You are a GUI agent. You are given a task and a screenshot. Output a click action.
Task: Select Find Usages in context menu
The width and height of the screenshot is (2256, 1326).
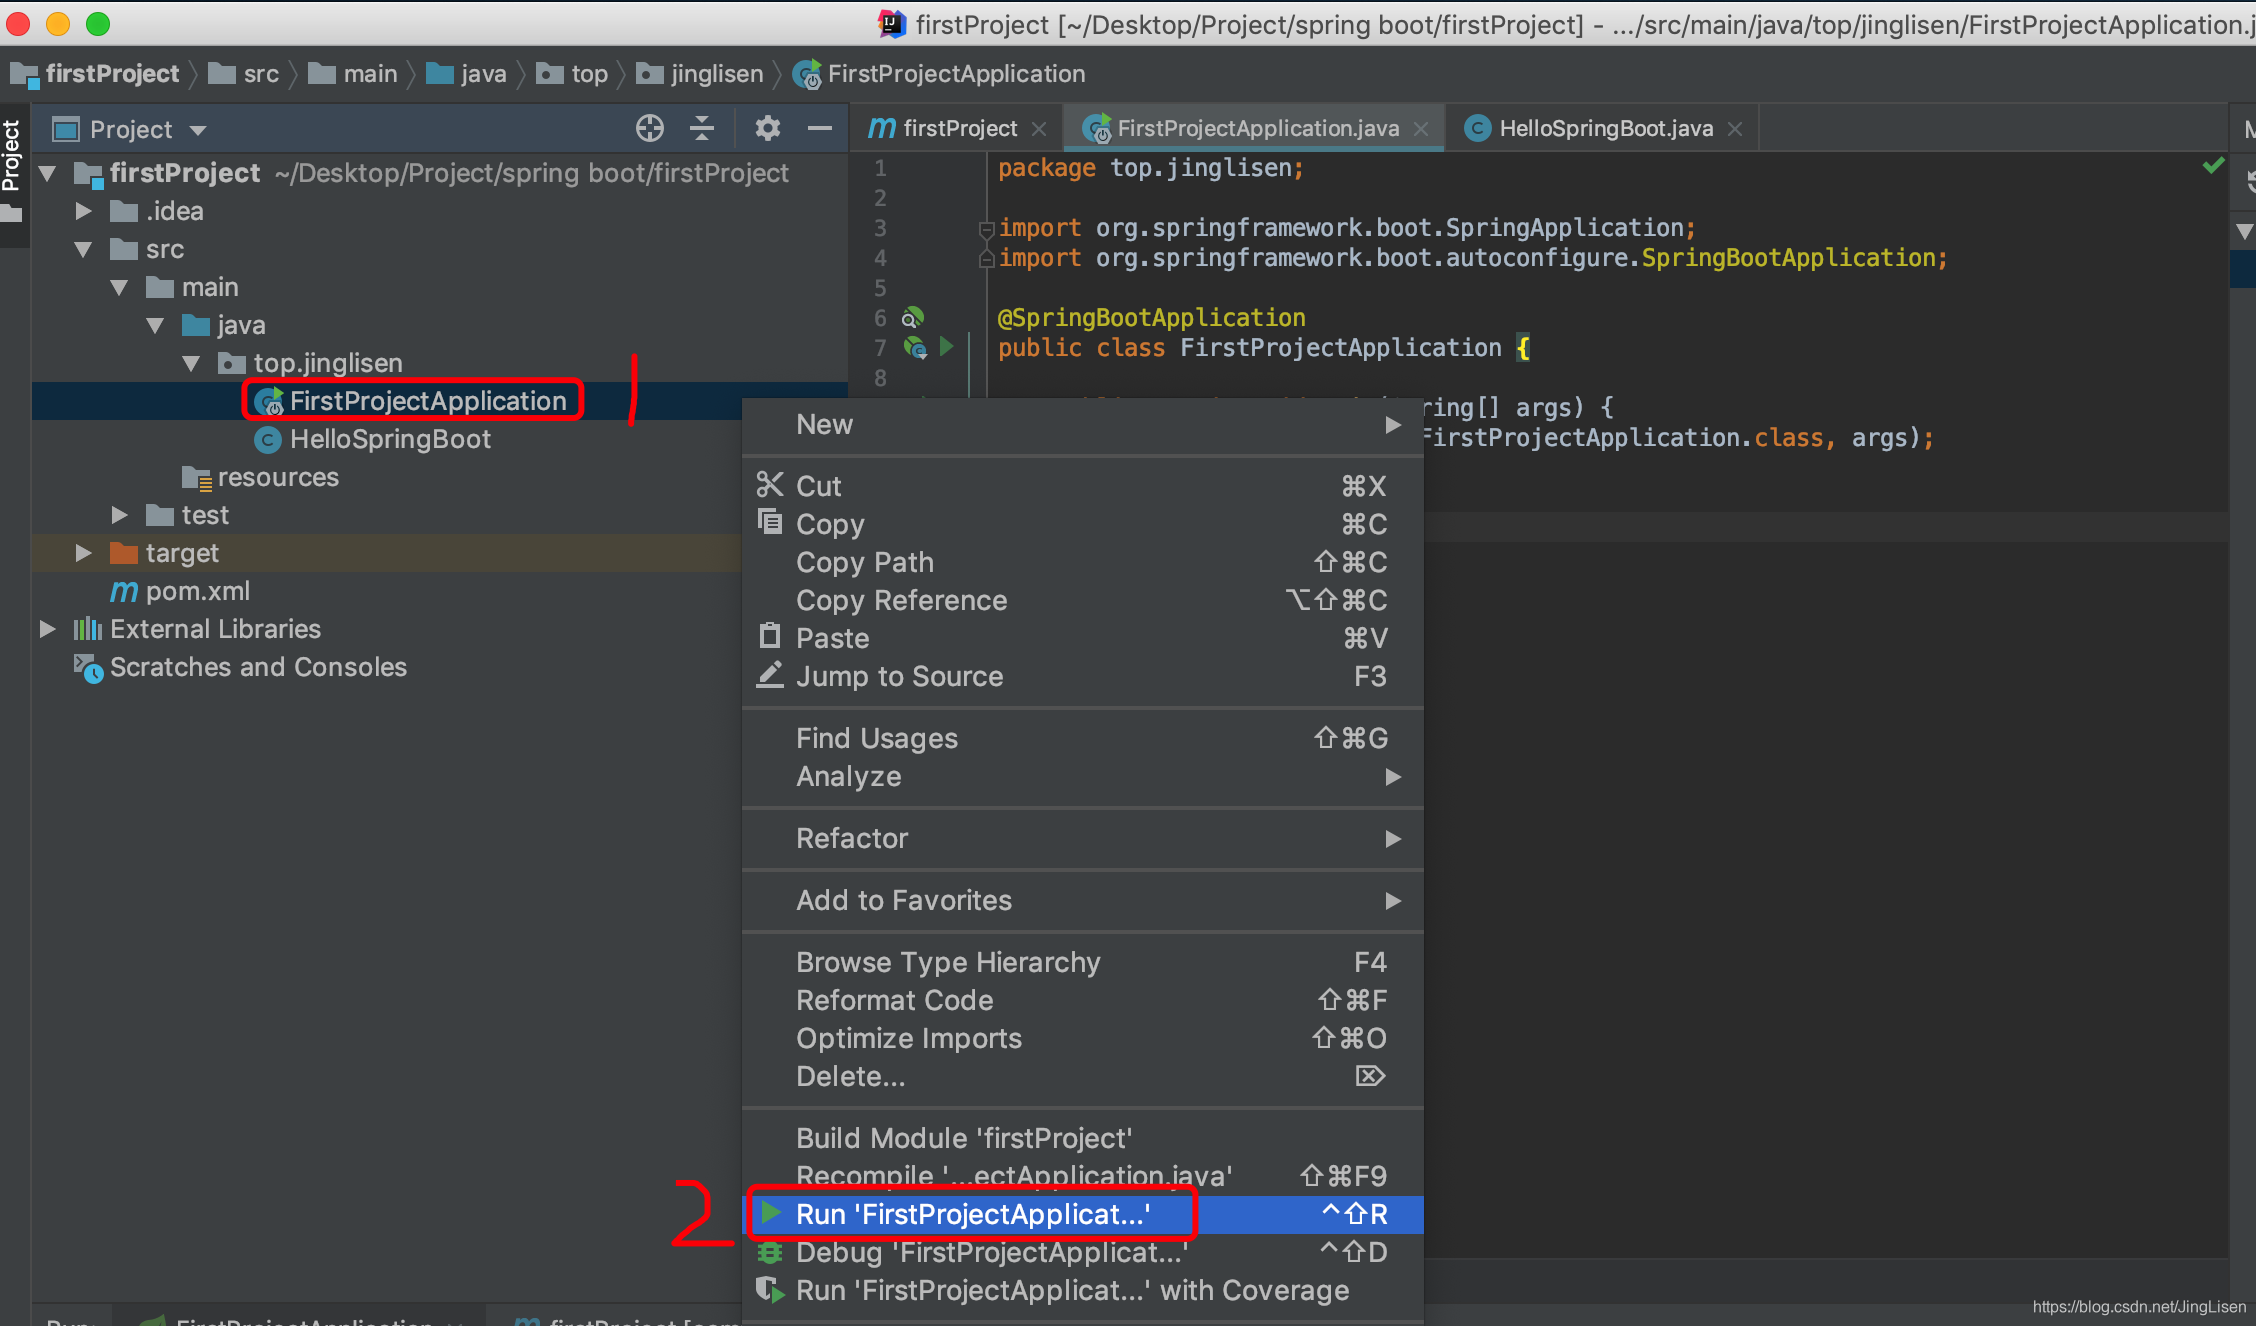click(1083, 738)
